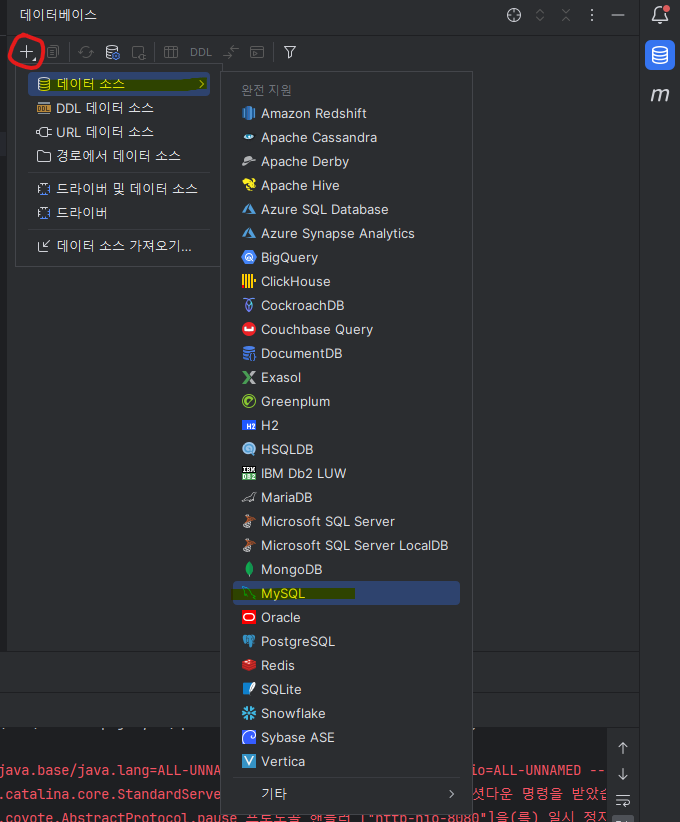The width and height of the screenshot is (680, 822).
Task: Open Data Source Properties icon
Action: (112, 52)
